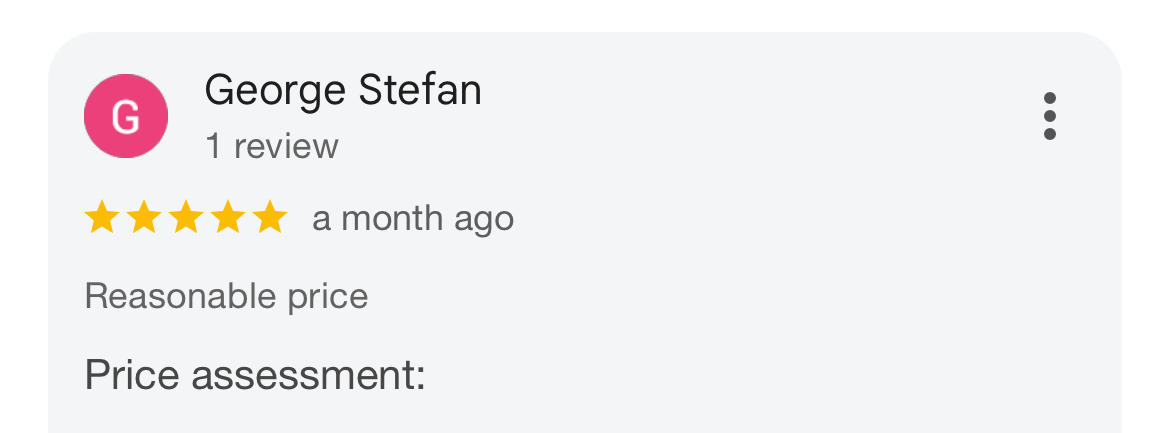Viewport: 1170px width, 433px height.
Task: Click the fourth gold rating star
Action: point(227,218)
